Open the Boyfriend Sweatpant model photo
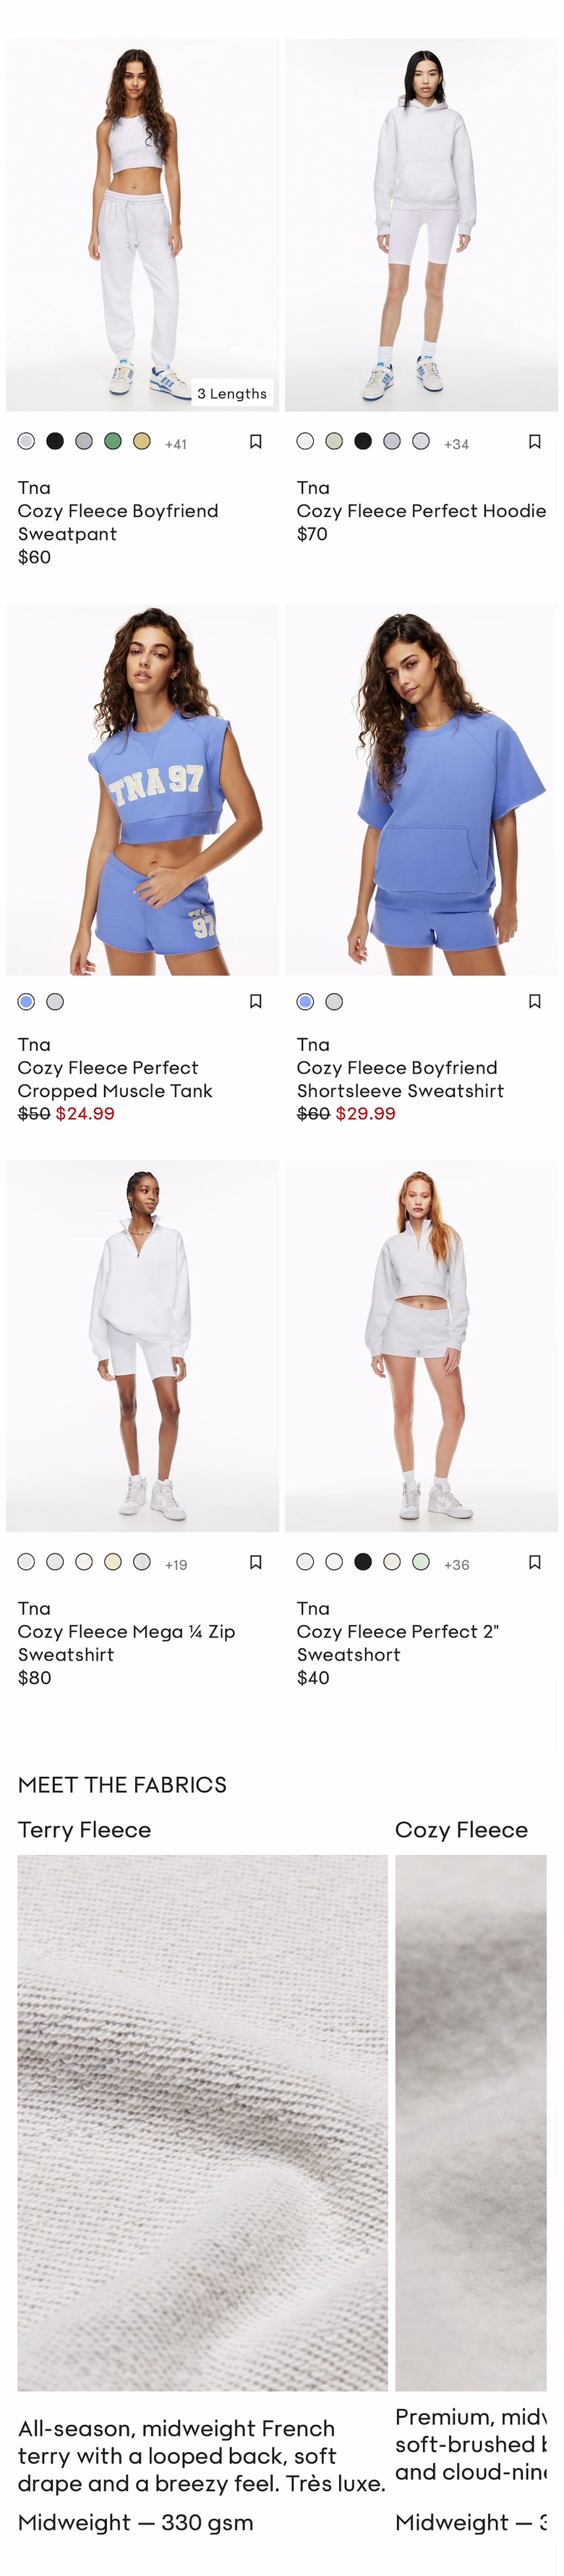 point(142,225)
